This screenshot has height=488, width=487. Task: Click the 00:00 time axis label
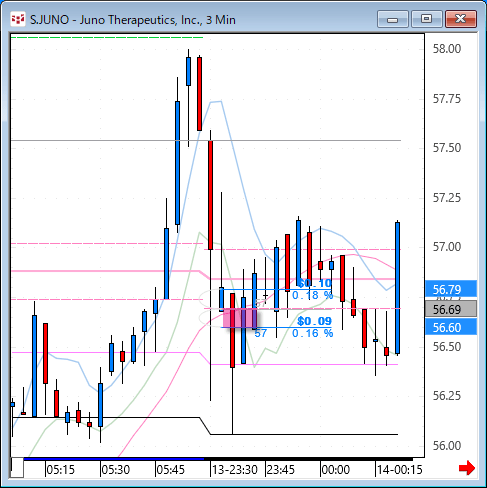(x=336, y=470)
